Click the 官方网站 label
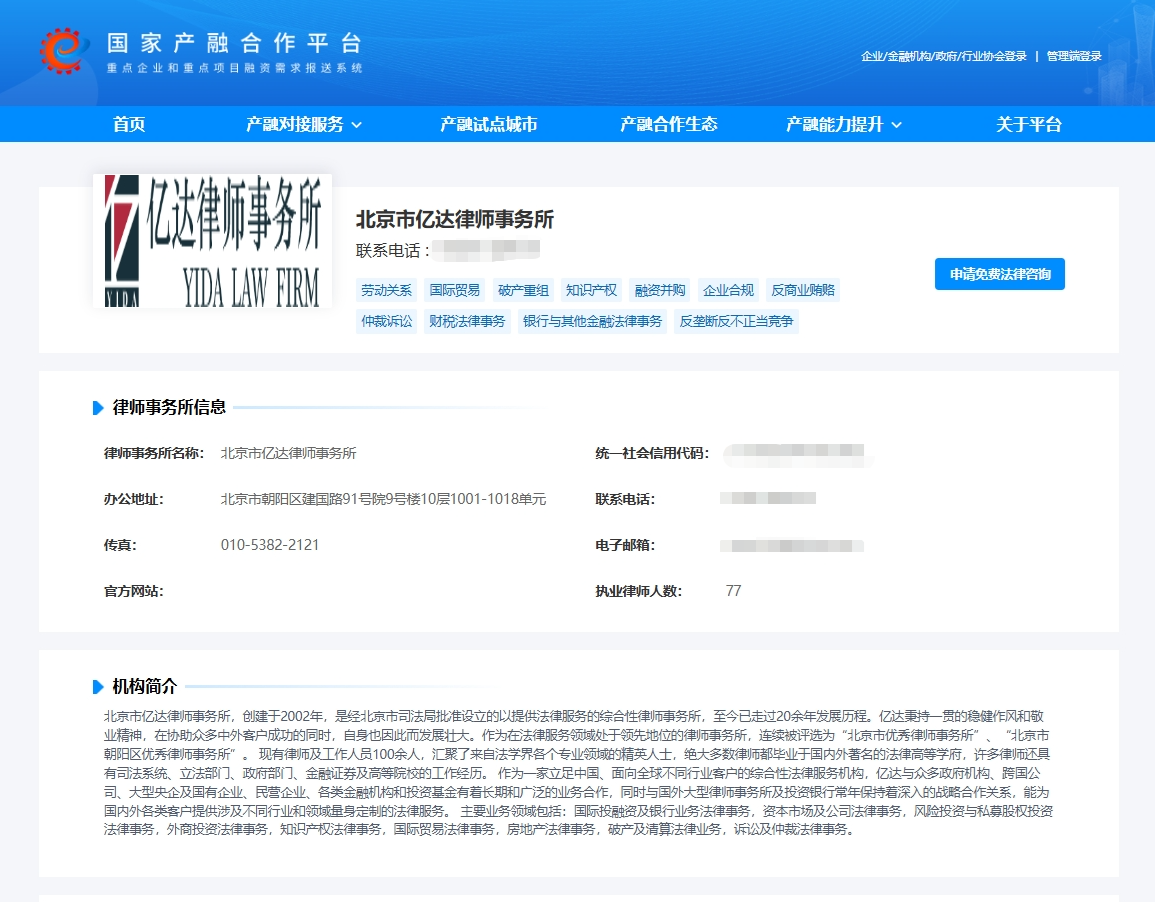The height and width of the screenshot is (902, 1155). point(133,591)
